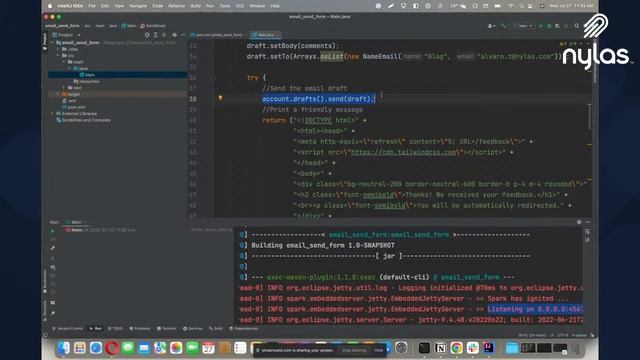Image resolution: width=640 pixels, height=360 pixels.
Task: Hide the Project tool window
Action: coord(183,35)
